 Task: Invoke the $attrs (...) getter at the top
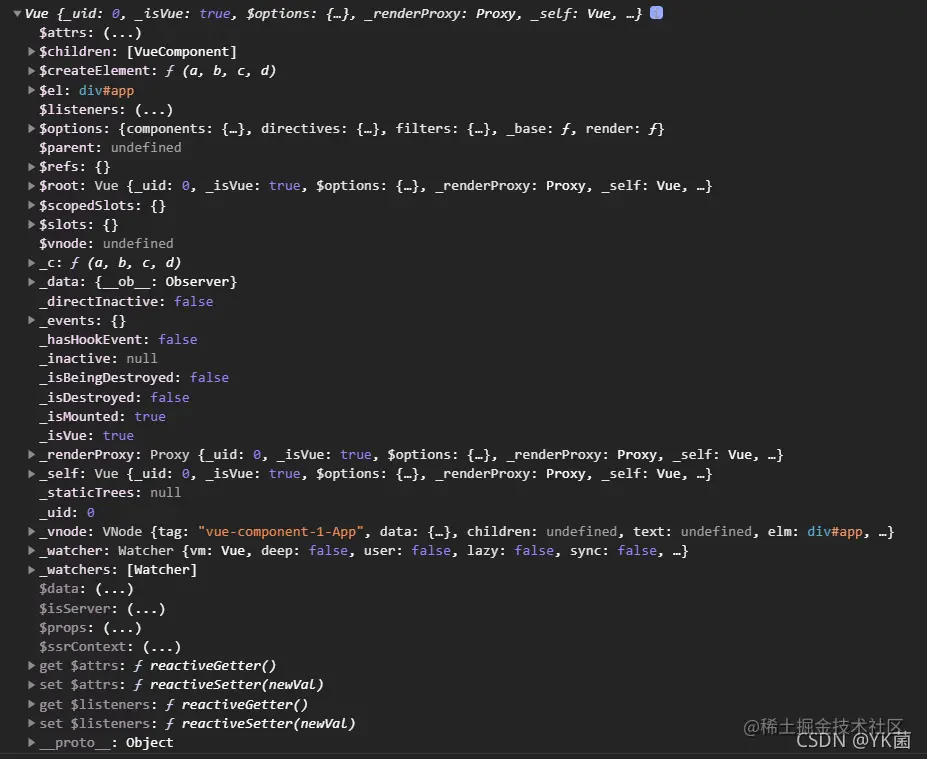122,33
